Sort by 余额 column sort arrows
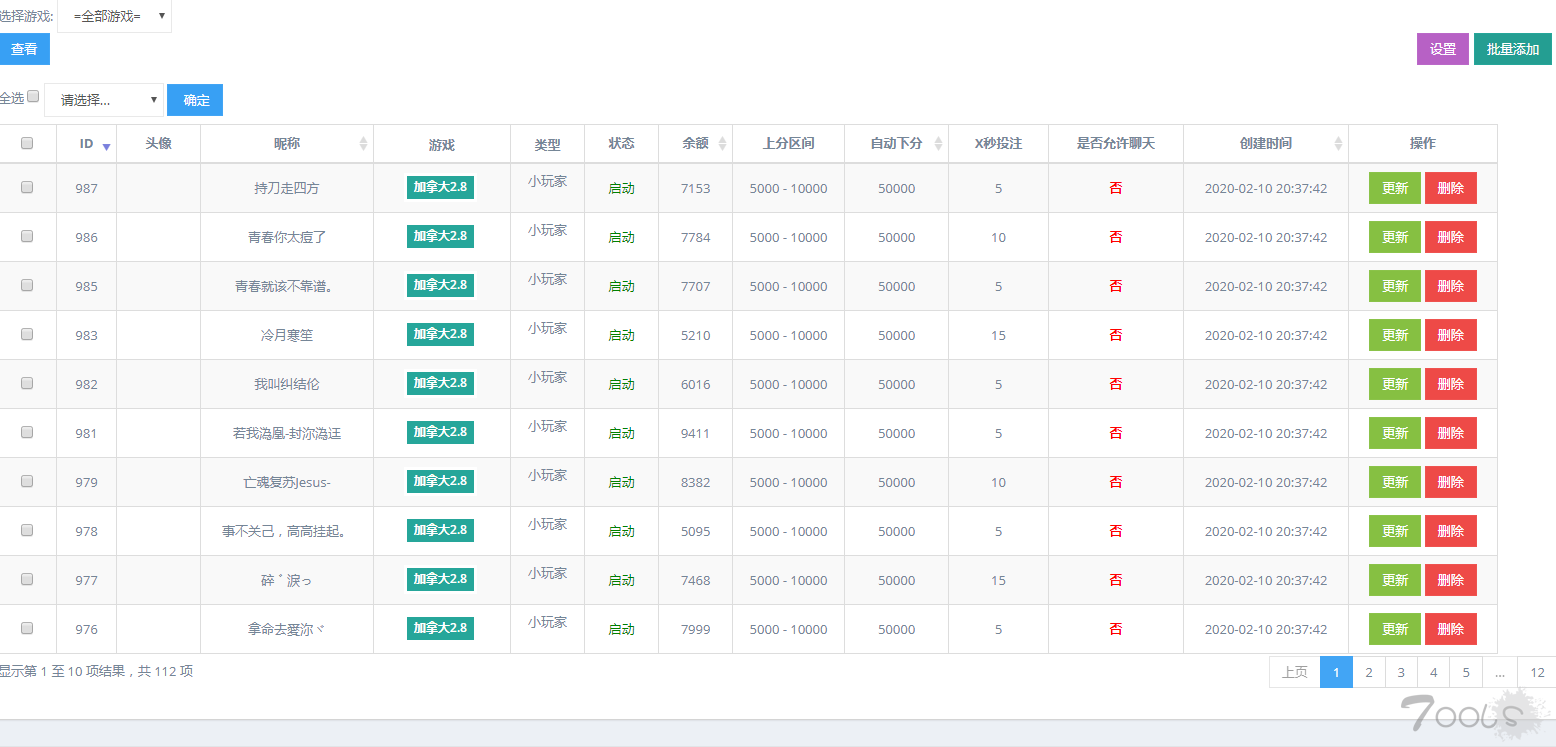 coord(722,144)
